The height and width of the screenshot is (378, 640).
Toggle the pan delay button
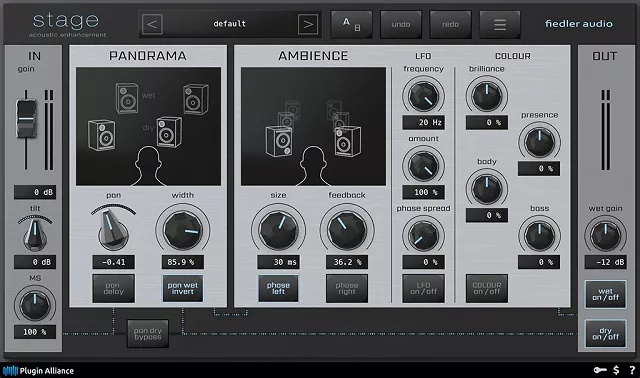click(113, 288)
